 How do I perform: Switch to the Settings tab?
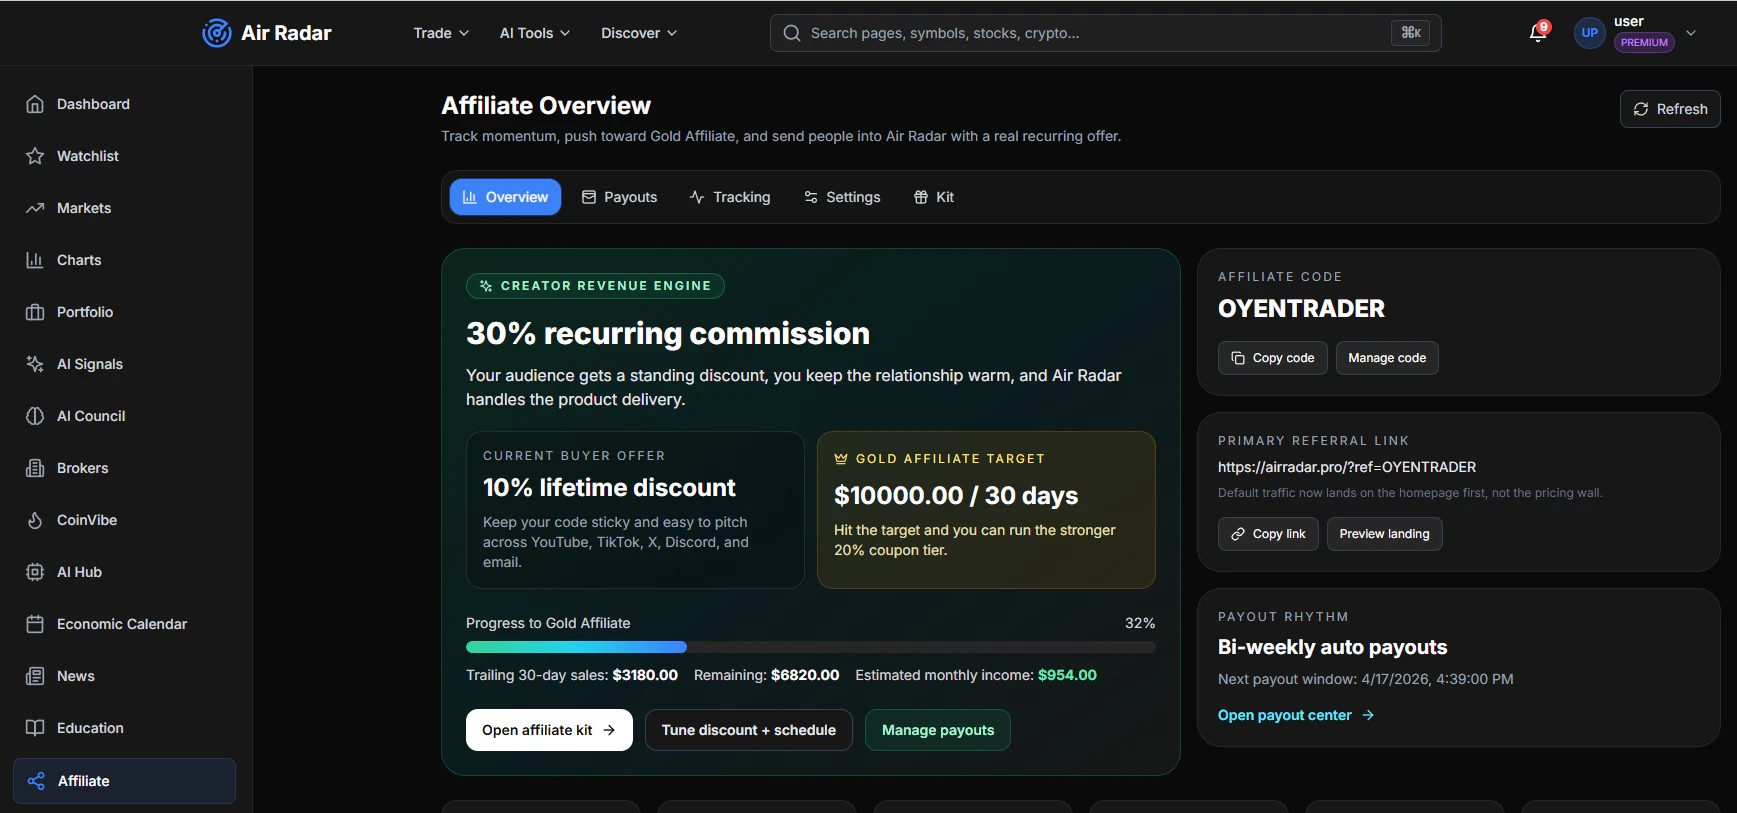[x=842, y=197]
